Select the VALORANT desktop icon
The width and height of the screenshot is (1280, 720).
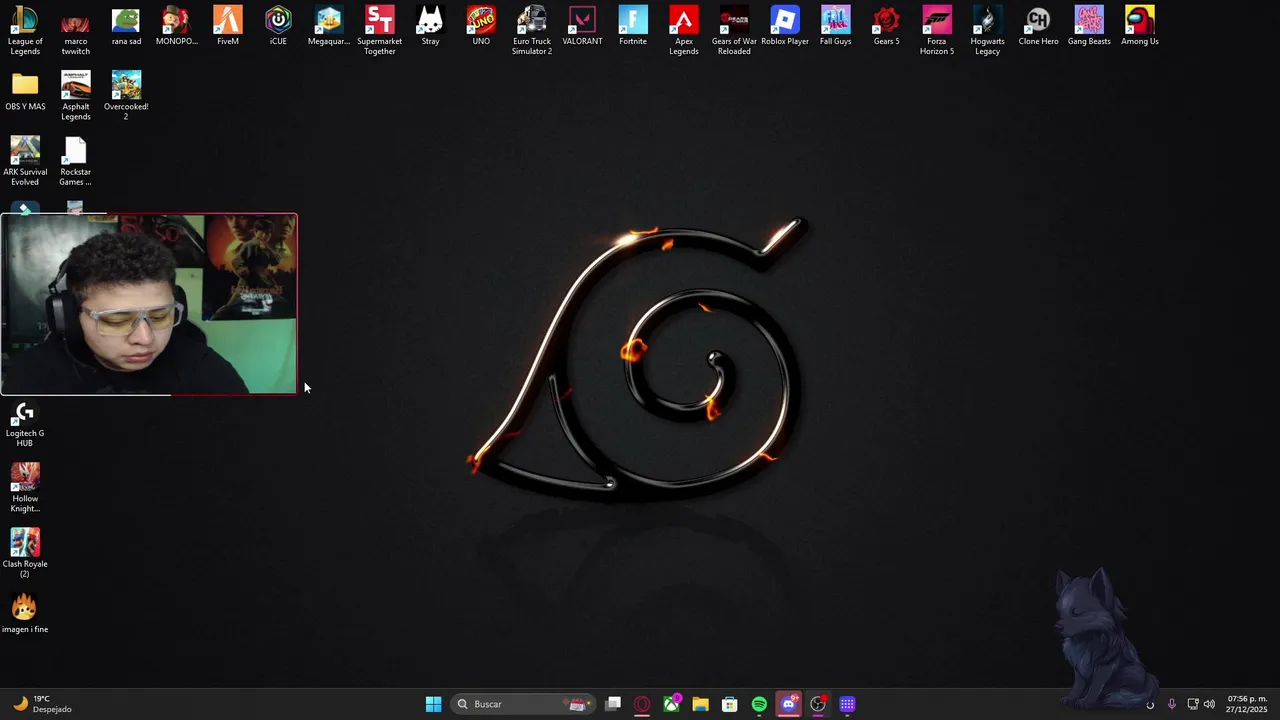(582, 26)
